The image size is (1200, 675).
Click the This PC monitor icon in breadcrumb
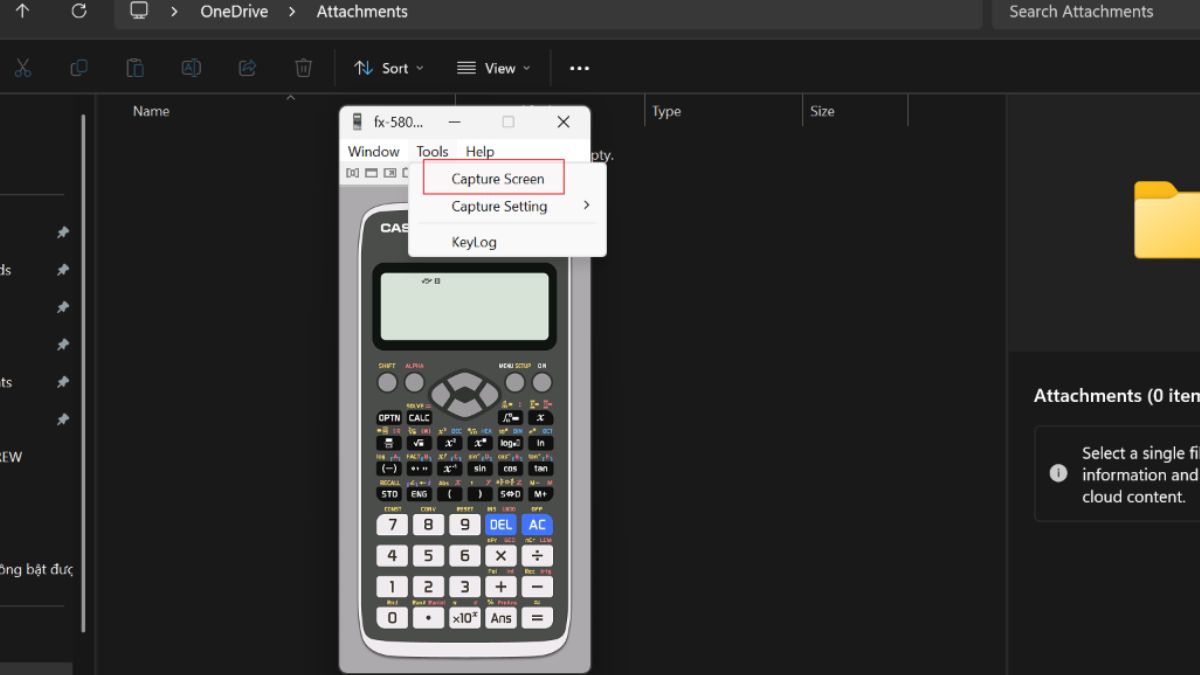tap(139, 11)
